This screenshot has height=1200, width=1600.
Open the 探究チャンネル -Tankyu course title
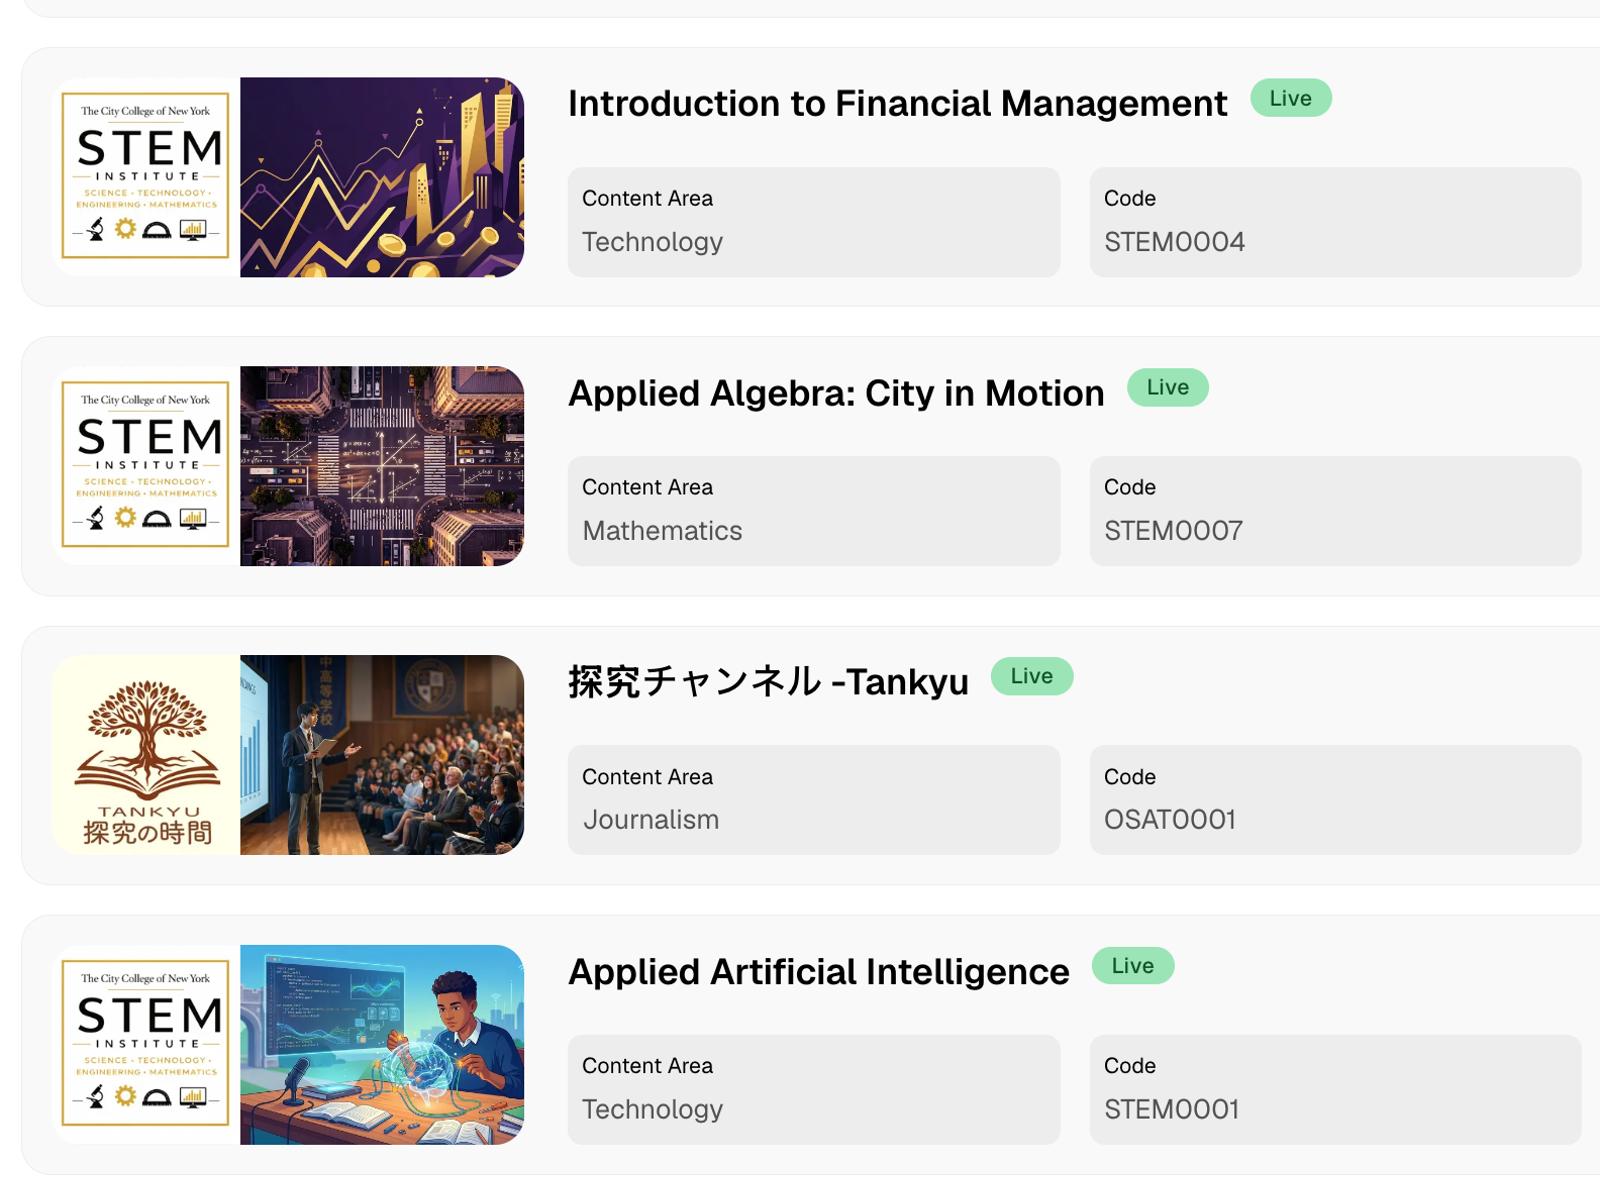768,681
